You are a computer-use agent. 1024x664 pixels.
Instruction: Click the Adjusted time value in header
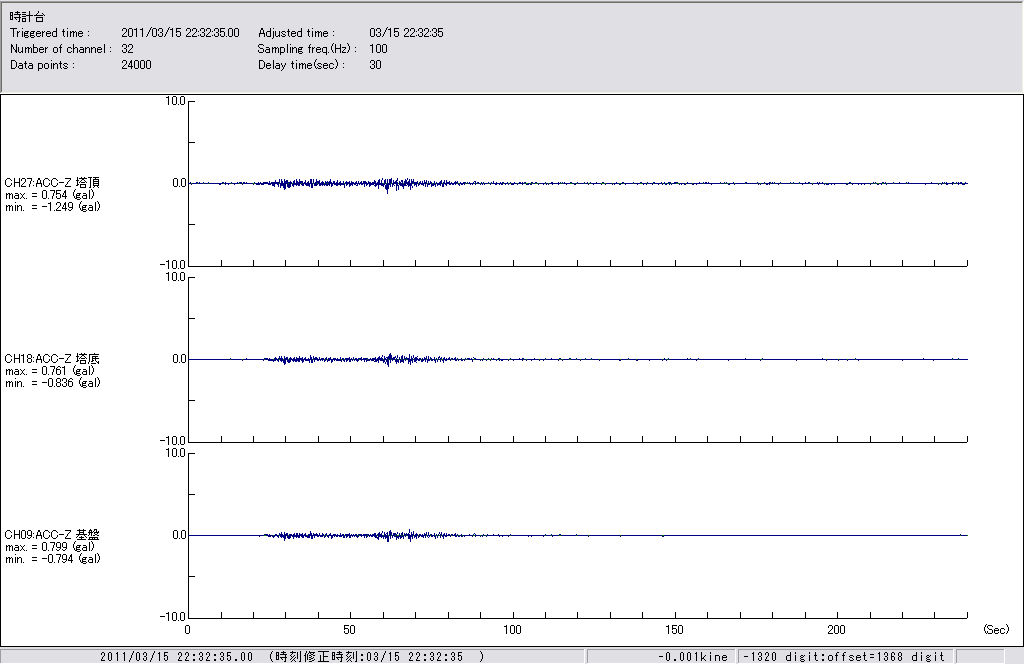tap(406, 33)
